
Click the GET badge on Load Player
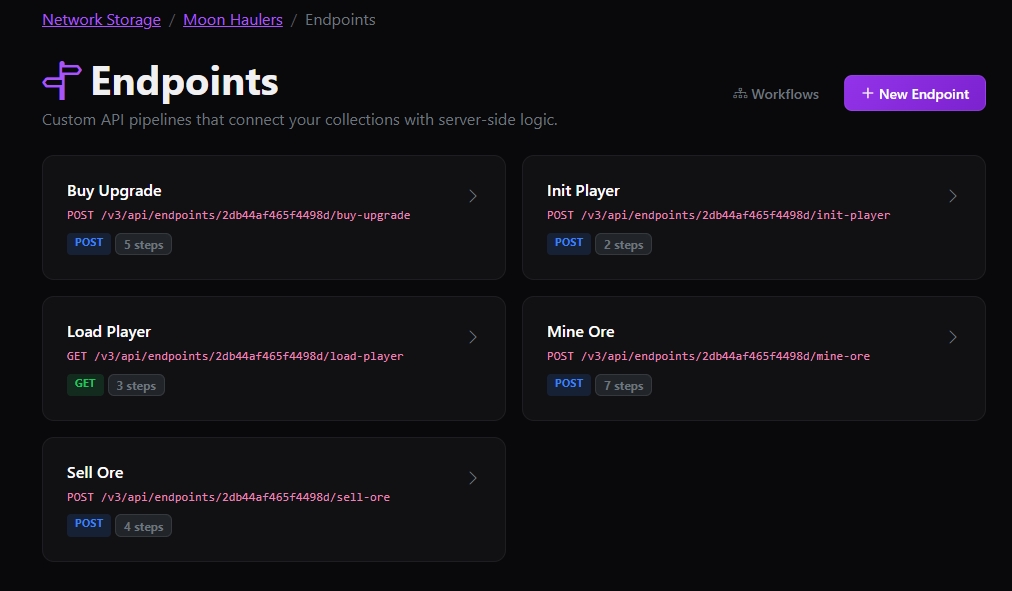(x=85, y=384)
